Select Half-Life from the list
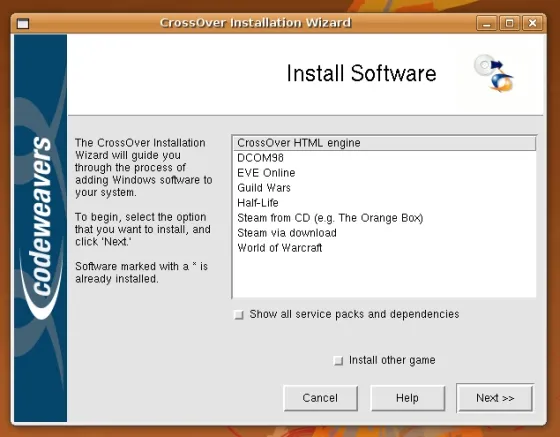 pyautogui.click(x=385, y=203)
